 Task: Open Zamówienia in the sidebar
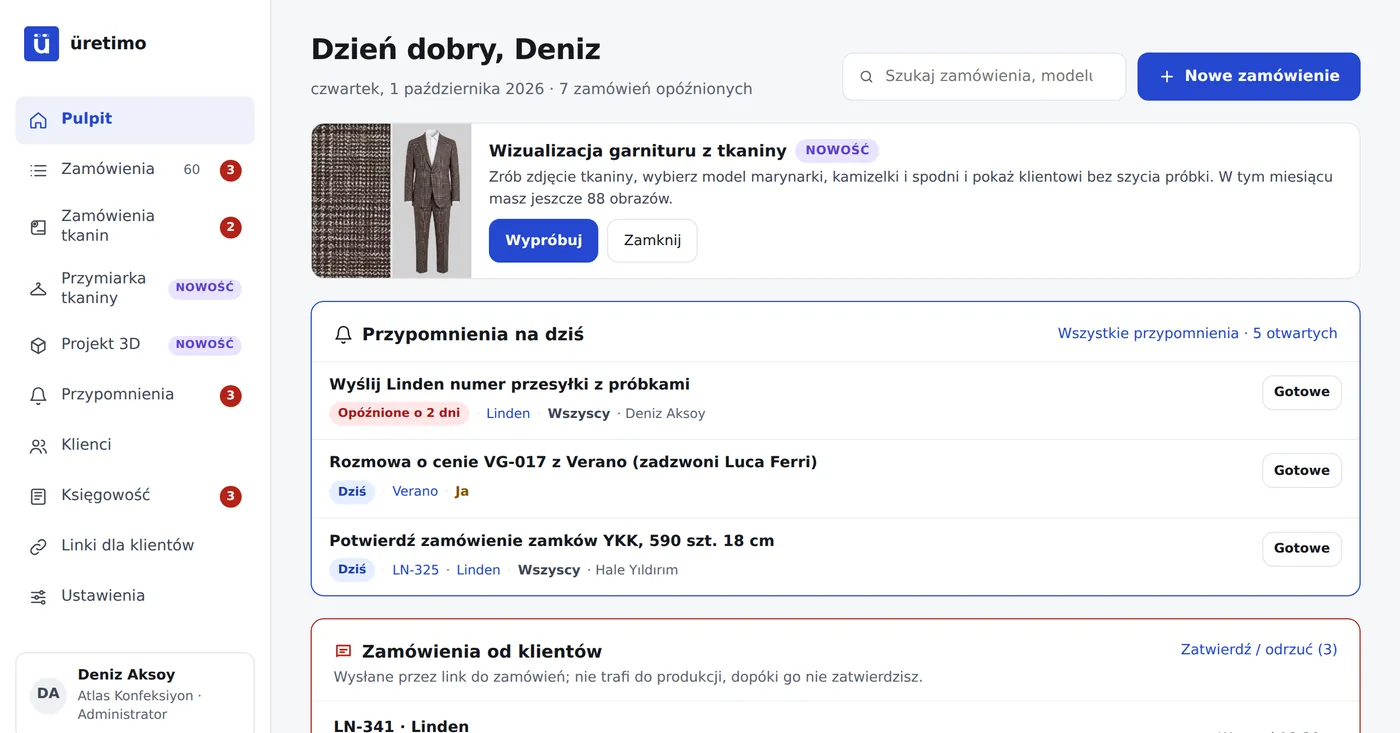coord(135,170)
